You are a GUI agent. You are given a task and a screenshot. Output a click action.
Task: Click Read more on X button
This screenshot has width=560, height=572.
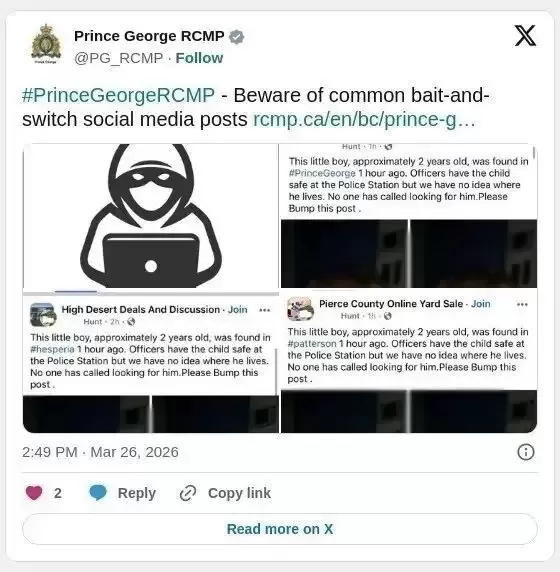[280, 529]
